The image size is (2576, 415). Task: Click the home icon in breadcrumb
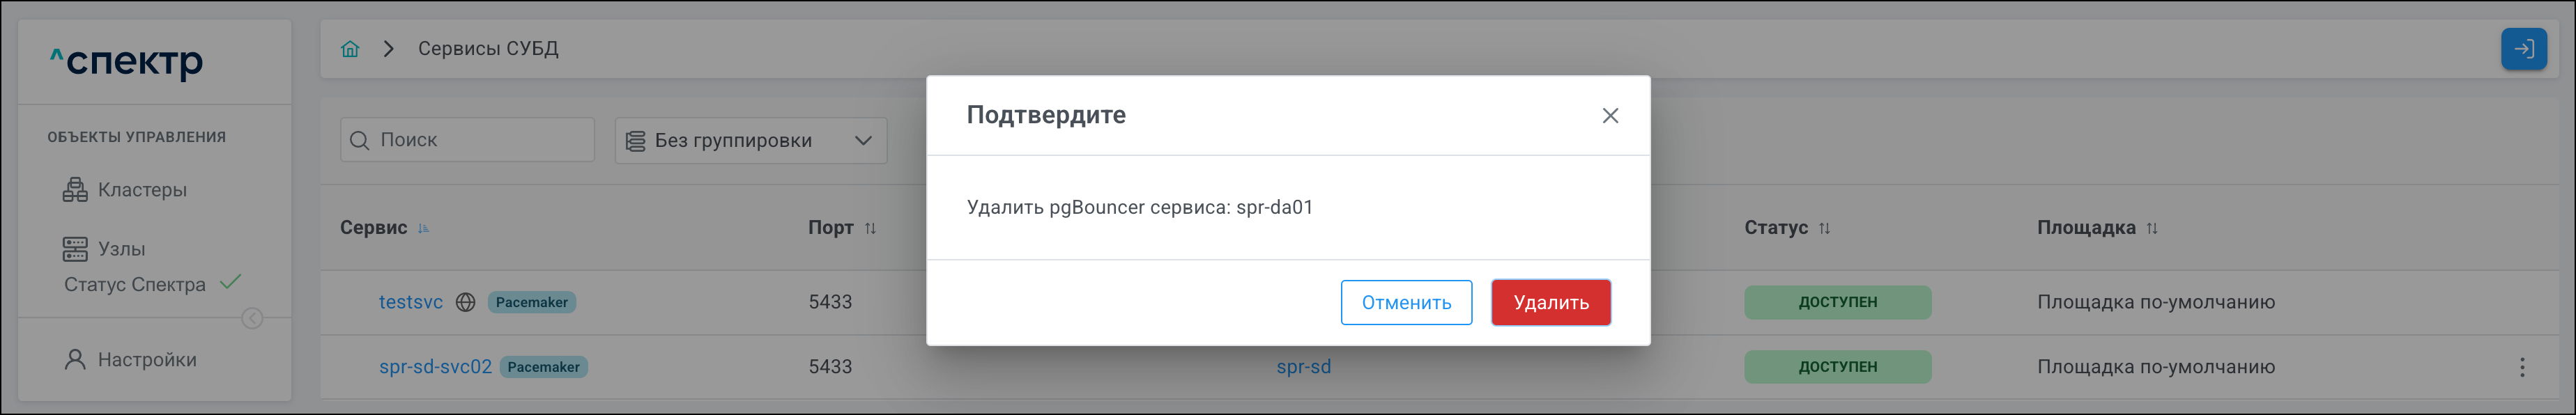350,49
